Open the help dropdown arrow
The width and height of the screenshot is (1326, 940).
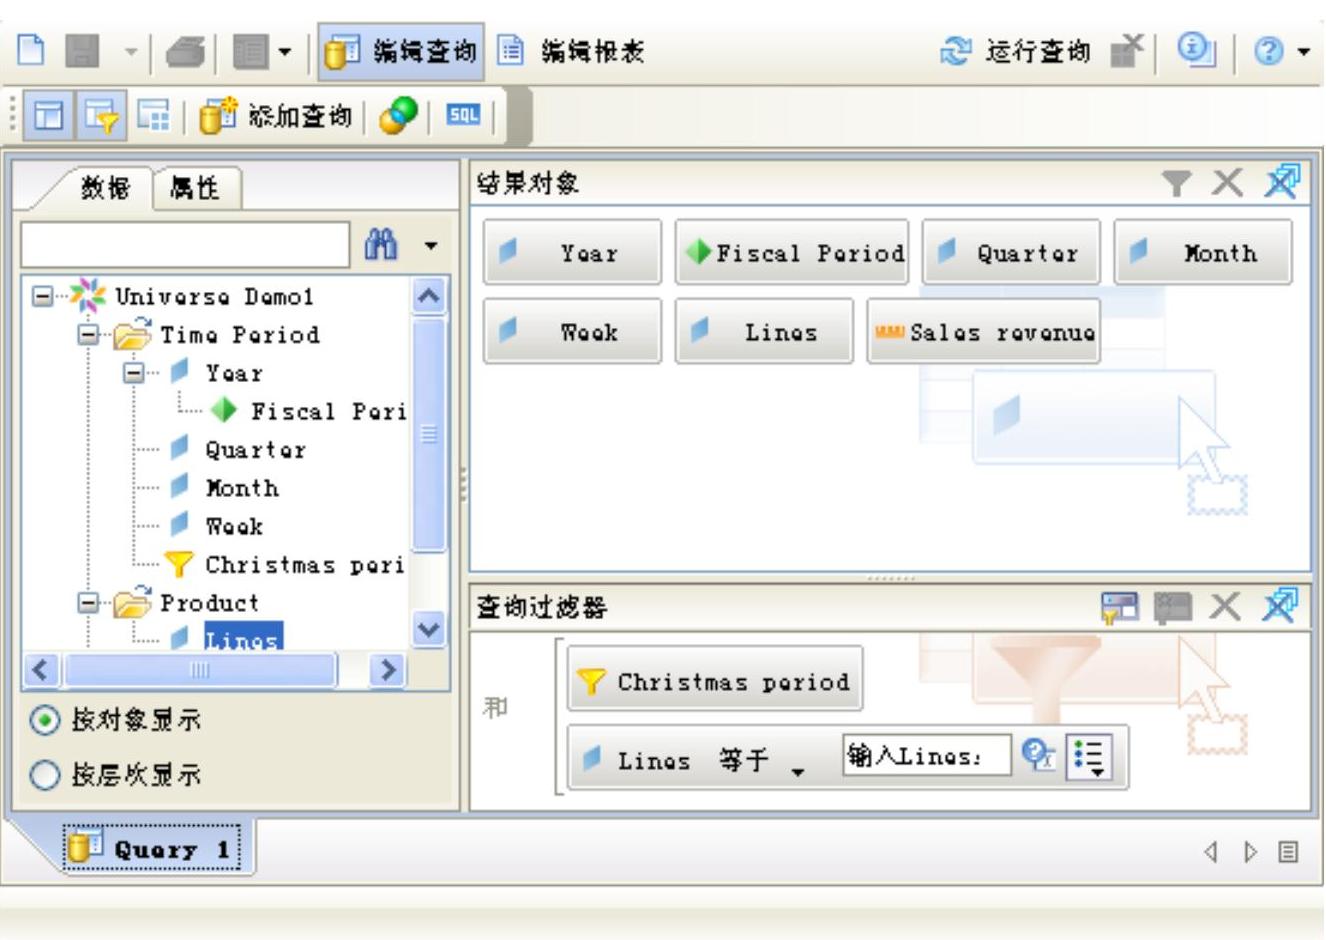pos(1303,51)
